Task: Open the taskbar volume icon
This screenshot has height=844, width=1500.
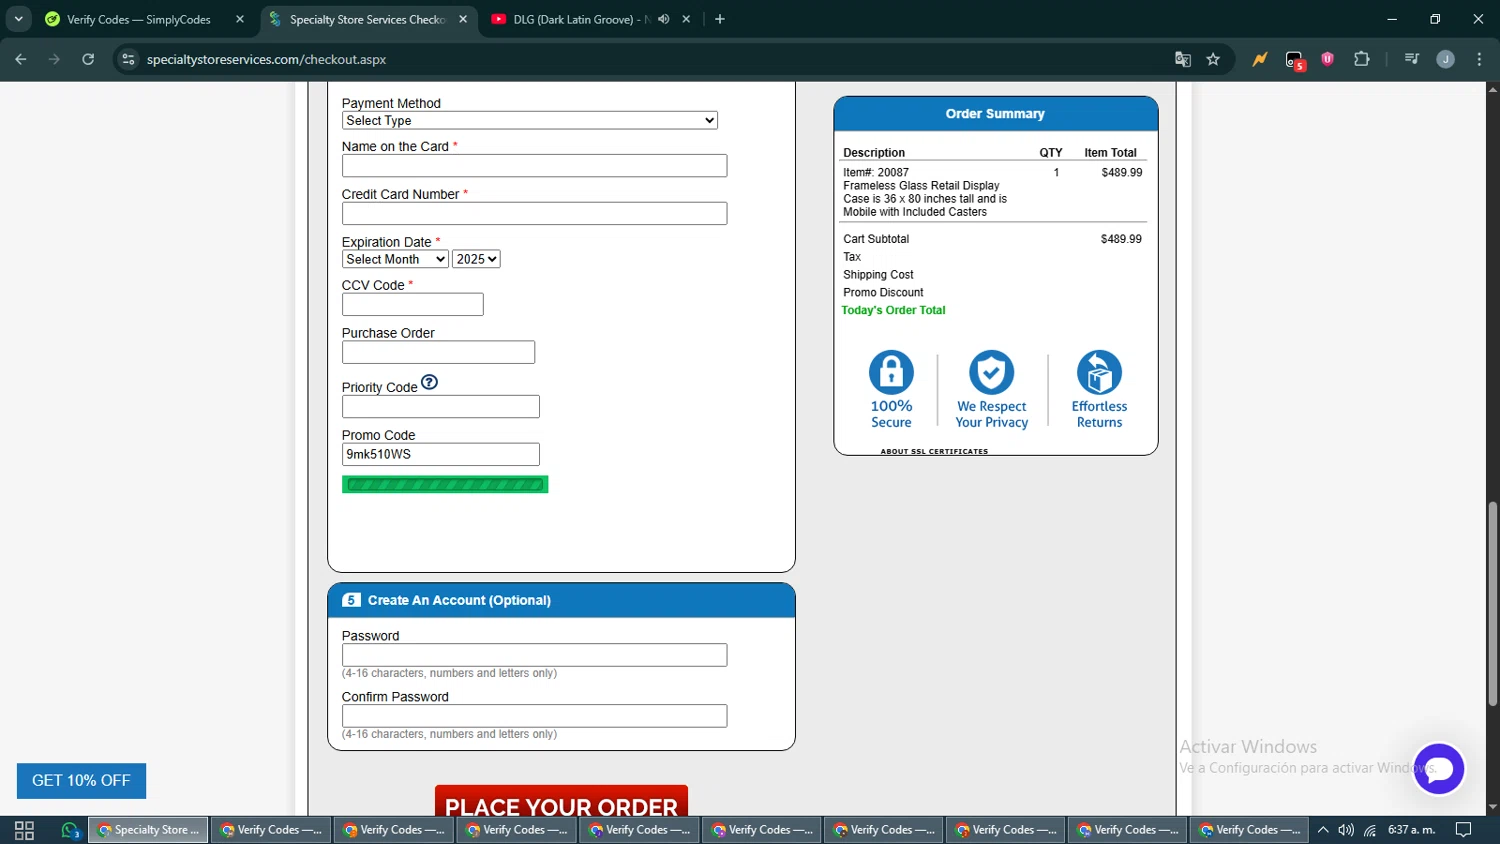Action: [x=1346, y=830]
